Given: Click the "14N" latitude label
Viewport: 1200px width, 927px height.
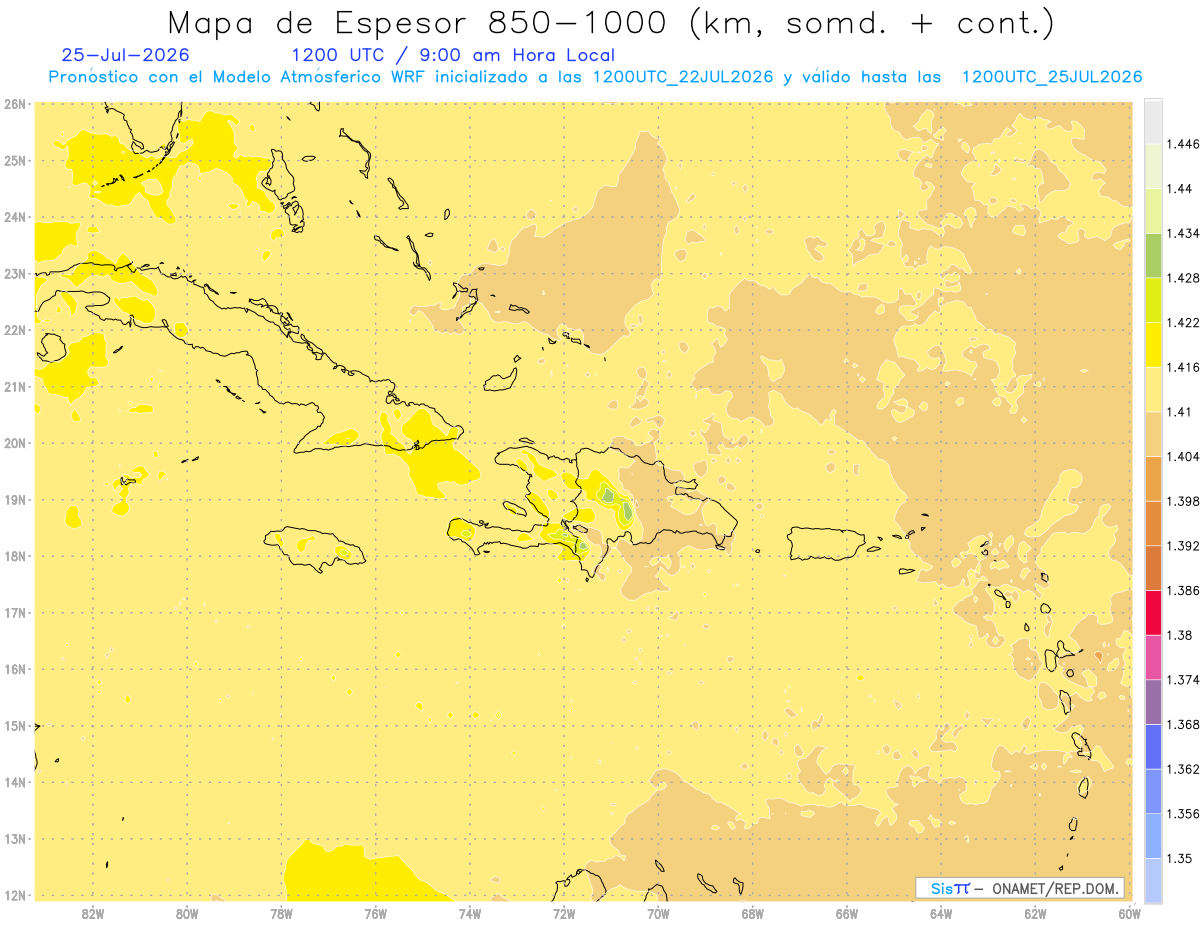Looking at the screenshot, I should click(x=15, y=782).
